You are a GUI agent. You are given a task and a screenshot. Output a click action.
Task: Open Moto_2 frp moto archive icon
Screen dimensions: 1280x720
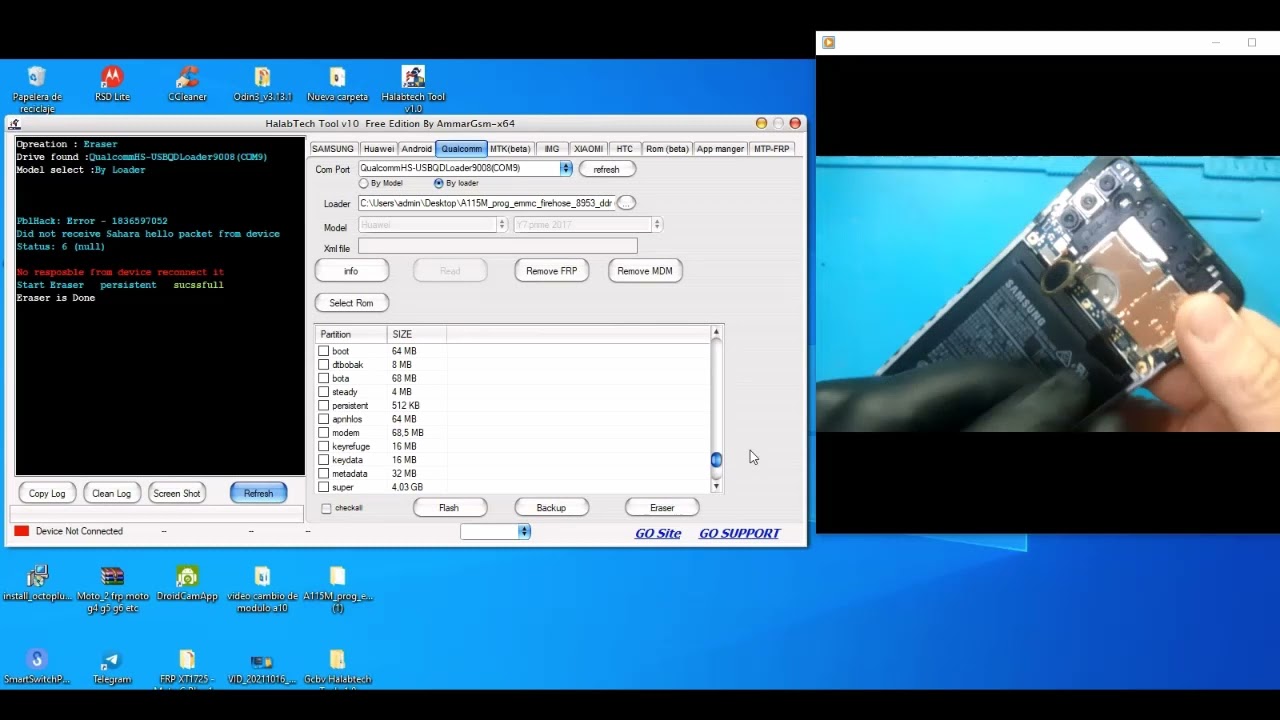112,589
